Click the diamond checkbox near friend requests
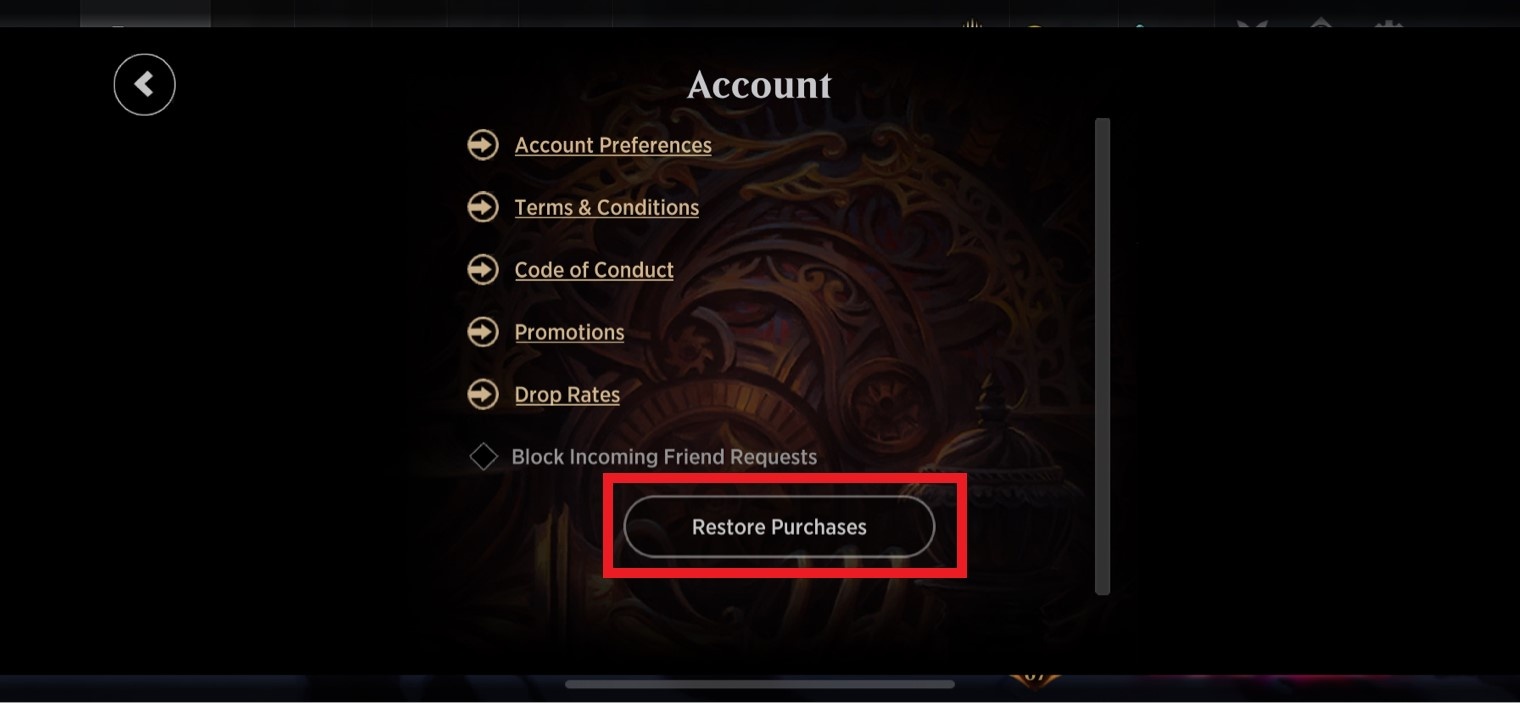The height and width of the screenshot is (703, 1520). 483,456
